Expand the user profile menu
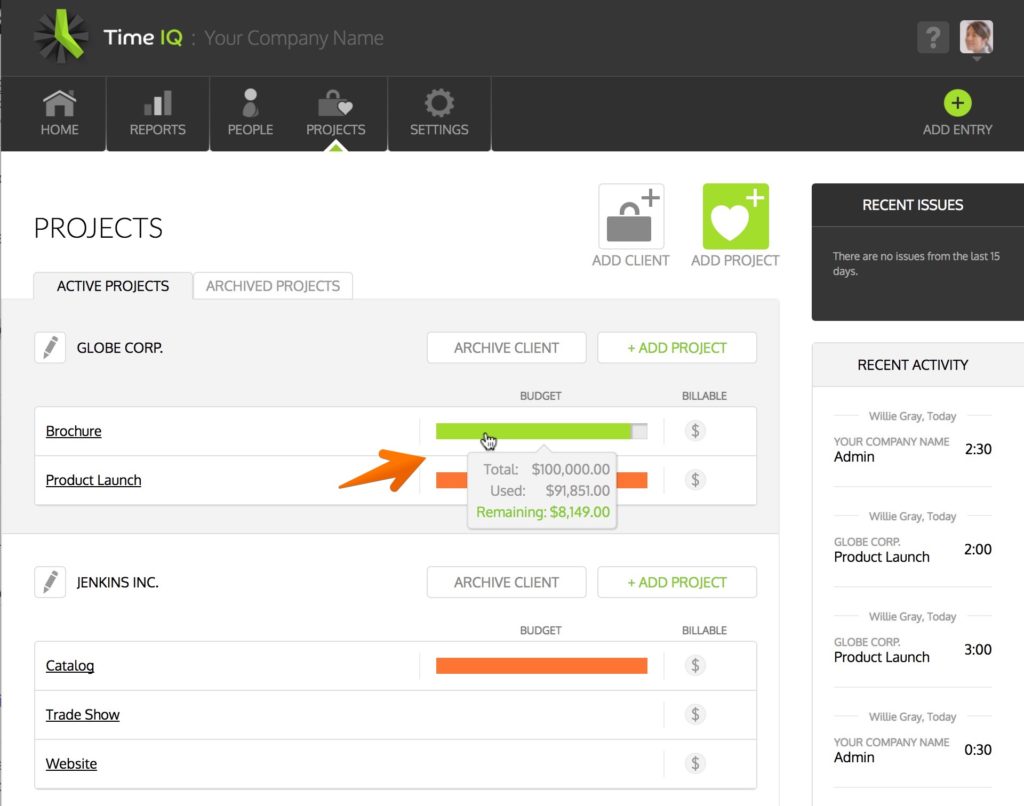The height and width of the screenshot is (806, 1024). 976,37
